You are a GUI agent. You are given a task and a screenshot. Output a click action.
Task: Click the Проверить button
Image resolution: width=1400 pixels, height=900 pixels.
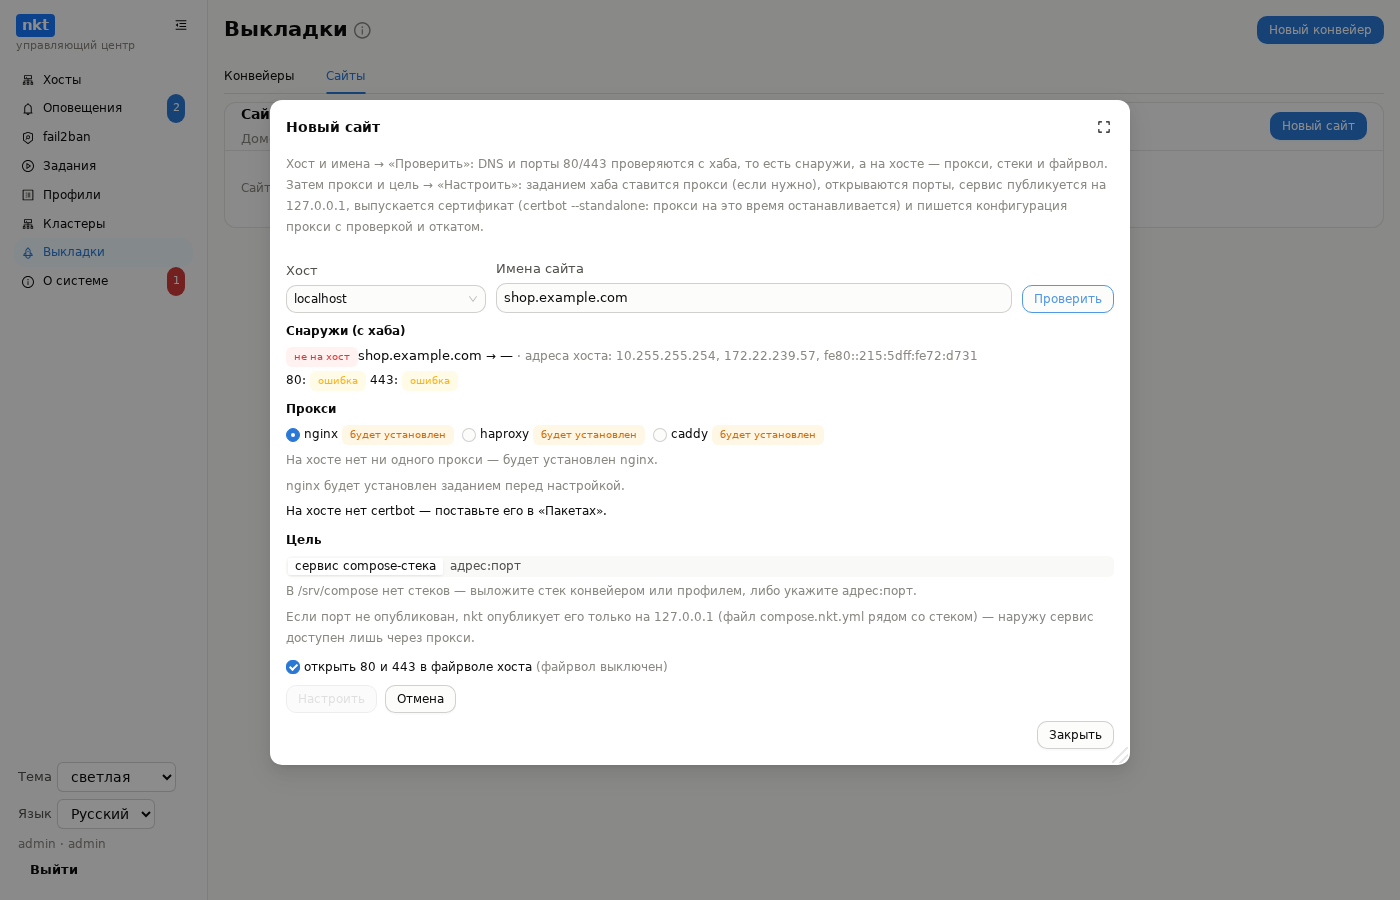(x=1068, y=299)
